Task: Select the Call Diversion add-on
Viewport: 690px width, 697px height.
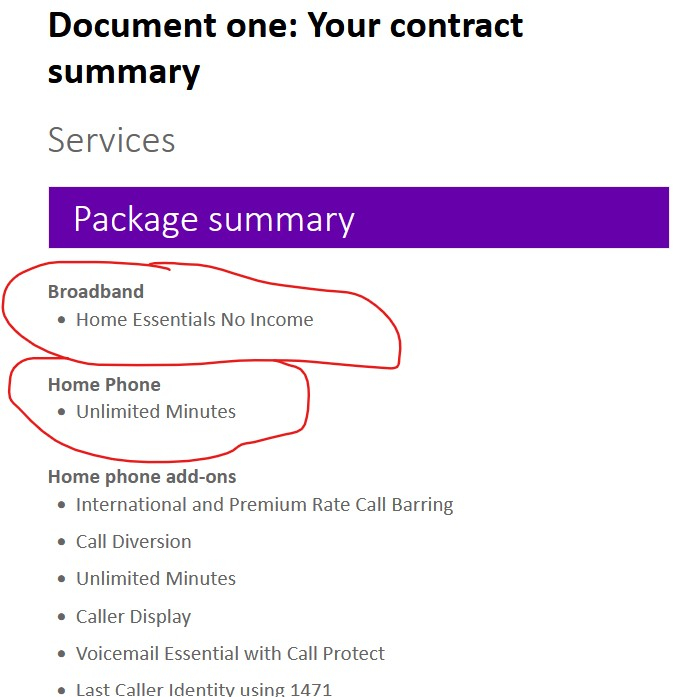Action: [x=134, y=542]
